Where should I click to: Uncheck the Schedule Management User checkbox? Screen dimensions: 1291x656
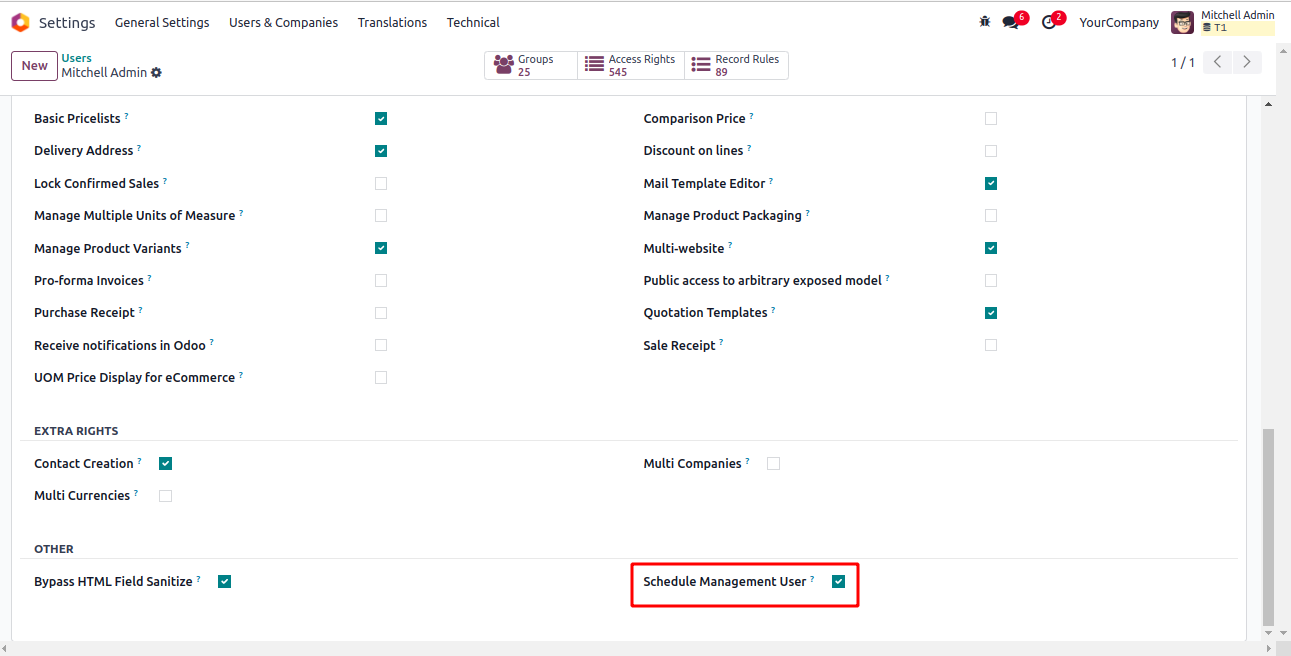(x=839, y=581)
